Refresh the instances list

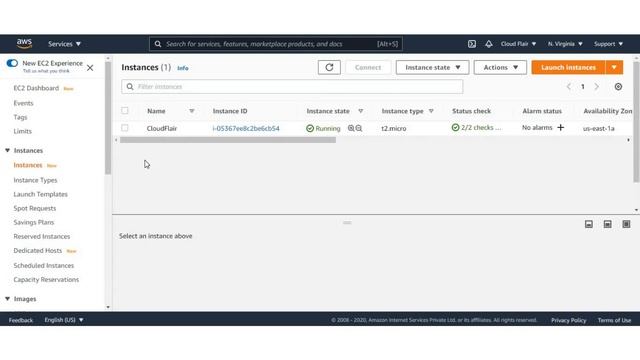329,67
